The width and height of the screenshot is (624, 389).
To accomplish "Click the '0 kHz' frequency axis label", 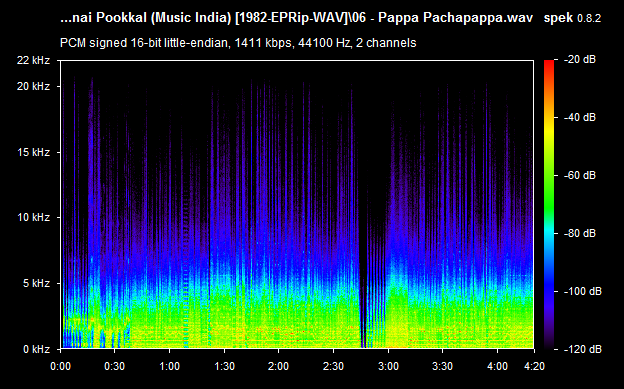I will point(36,349).
